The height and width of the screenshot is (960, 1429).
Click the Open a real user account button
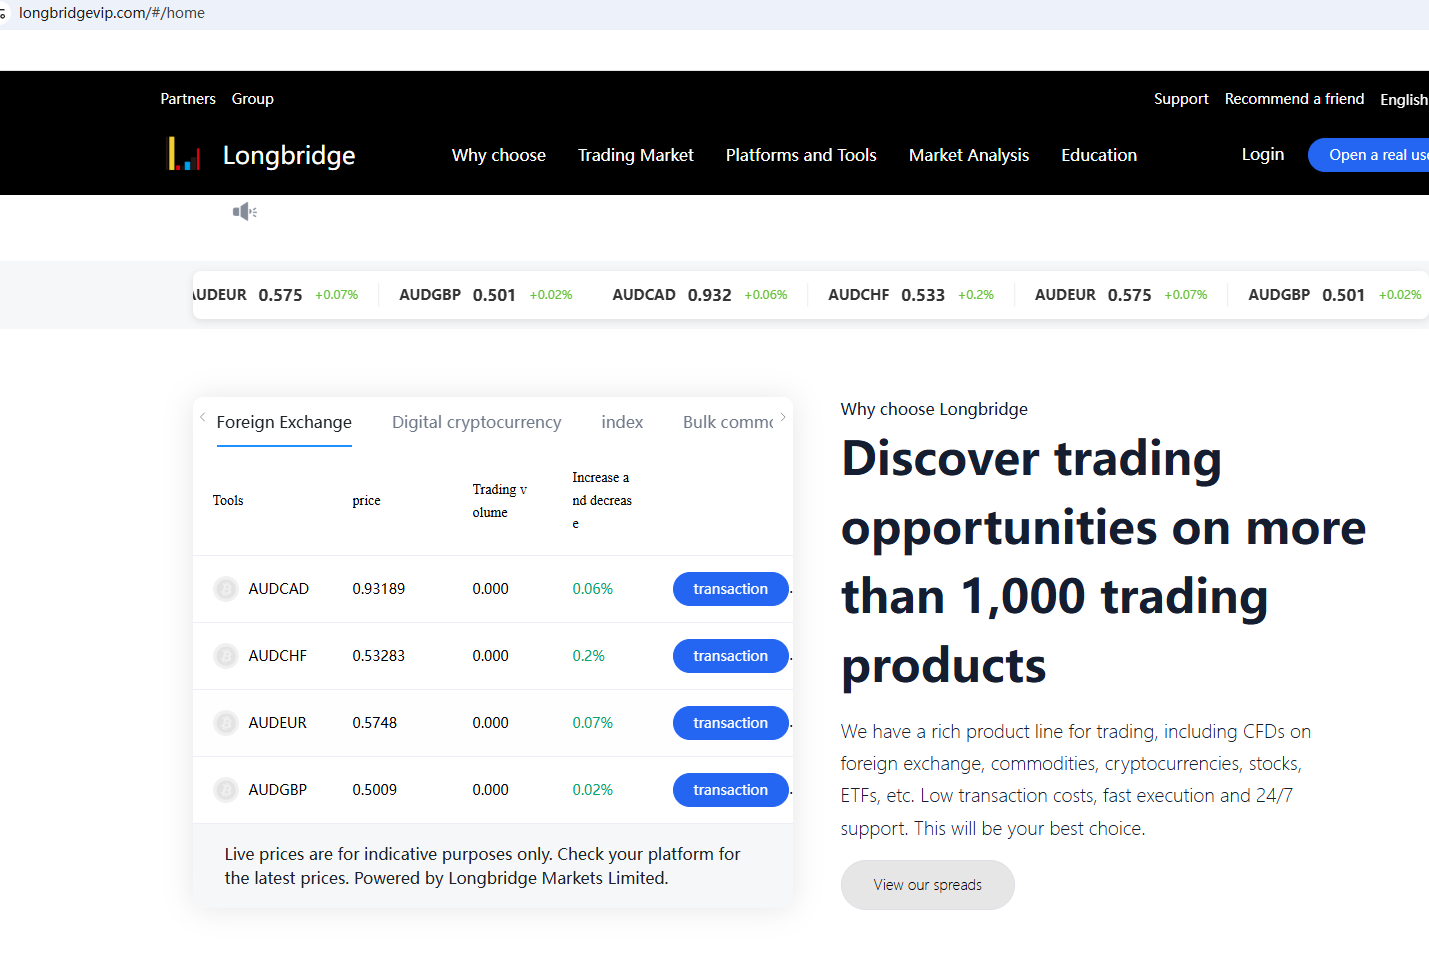1369,155
